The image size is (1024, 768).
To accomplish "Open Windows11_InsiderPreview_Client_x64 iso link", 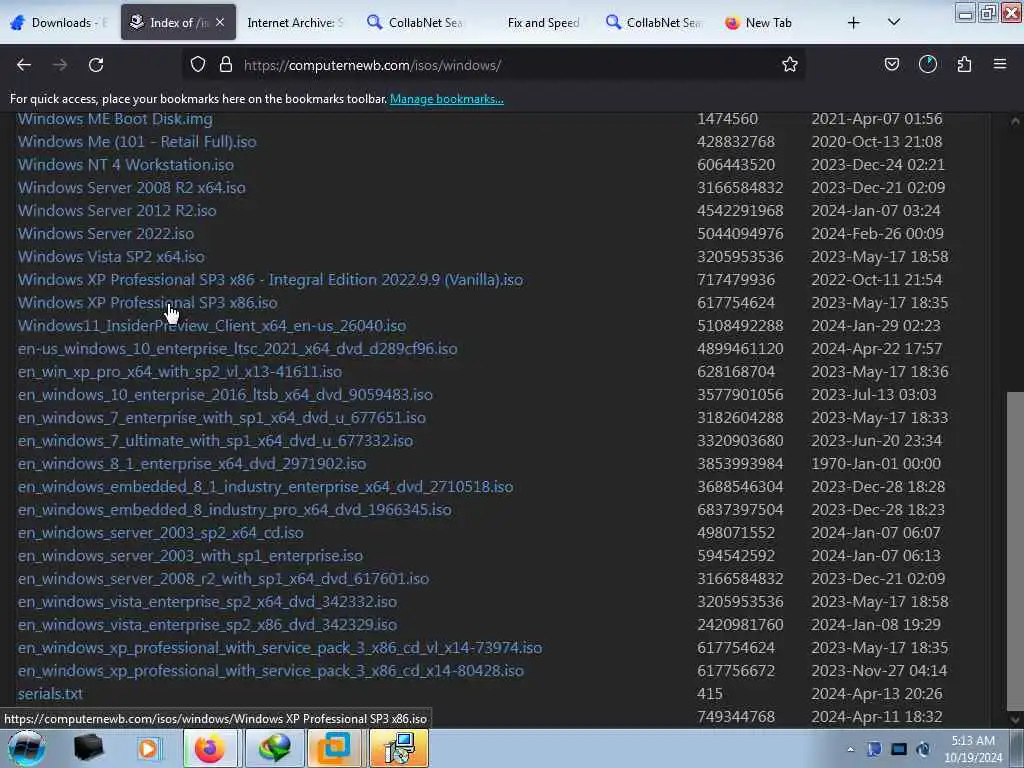I will (212, 325).
